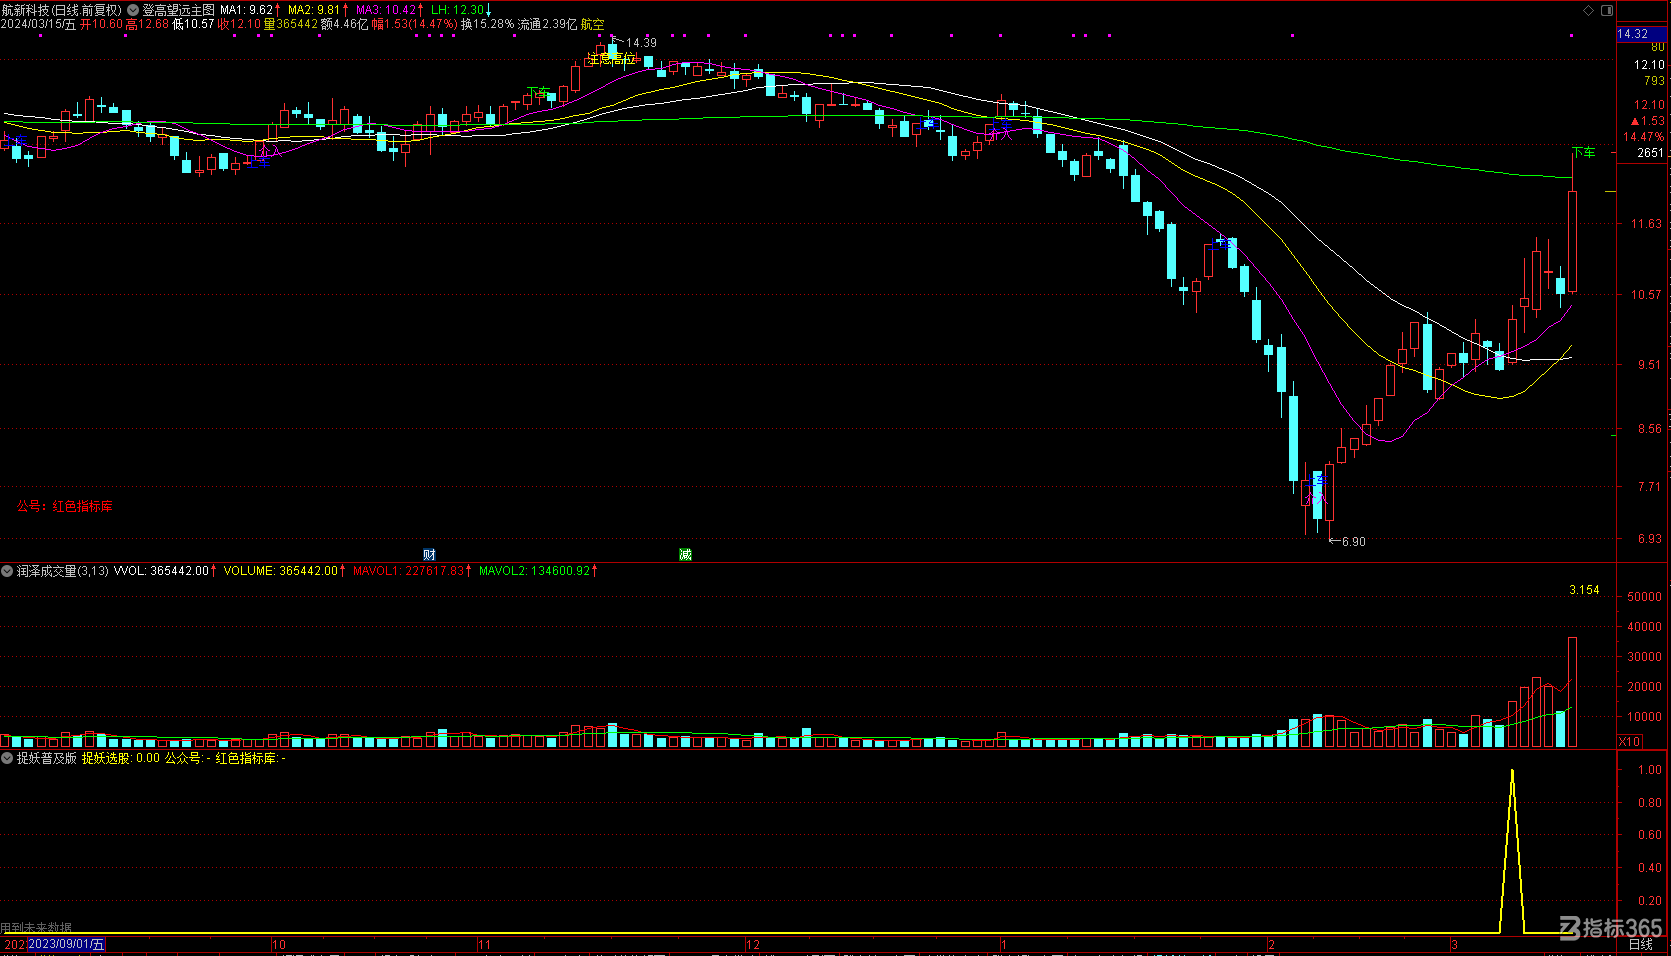Screen dimensions: 1671x956
Task: Click month 10 on the time axis
Action: (279, 944)
